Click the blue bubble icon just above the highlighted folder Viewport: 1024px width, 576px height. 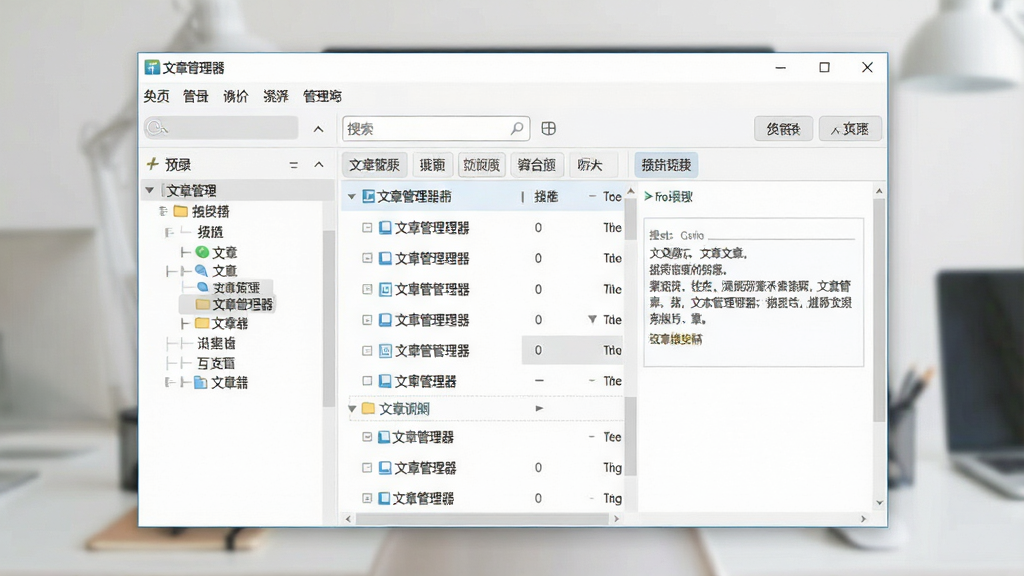point(202,287)
